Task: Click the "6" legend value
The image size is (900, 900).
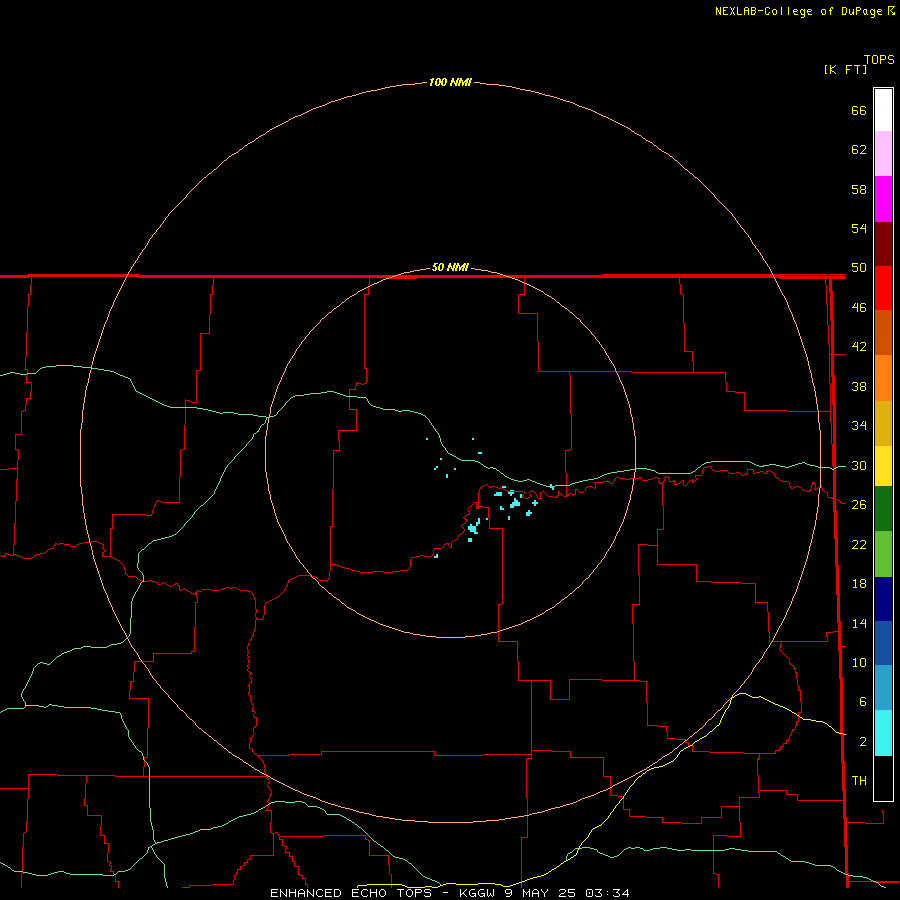Action: (862, 702)
